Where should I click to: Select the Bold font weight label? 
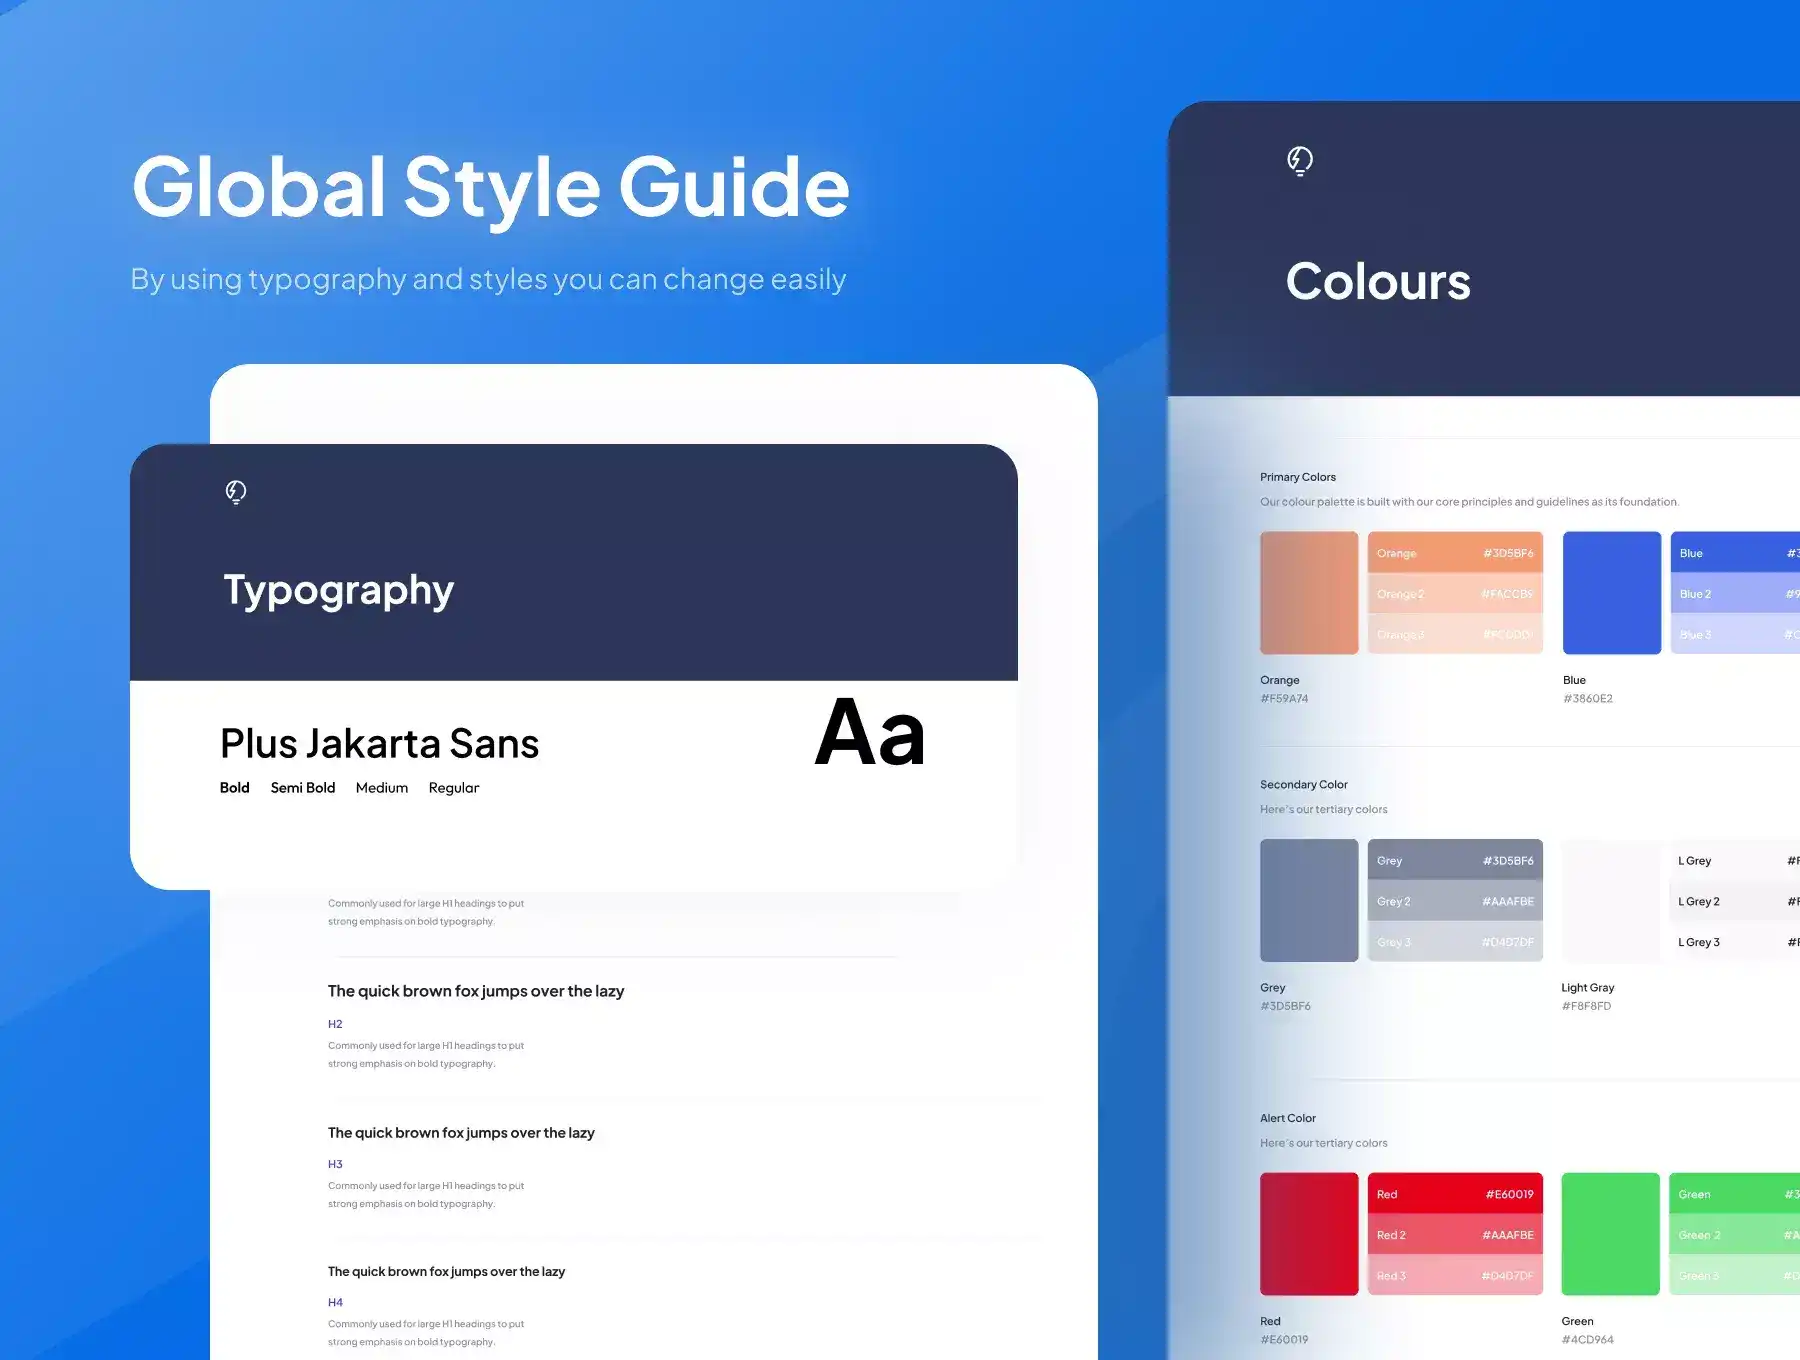tap(234, 788)
